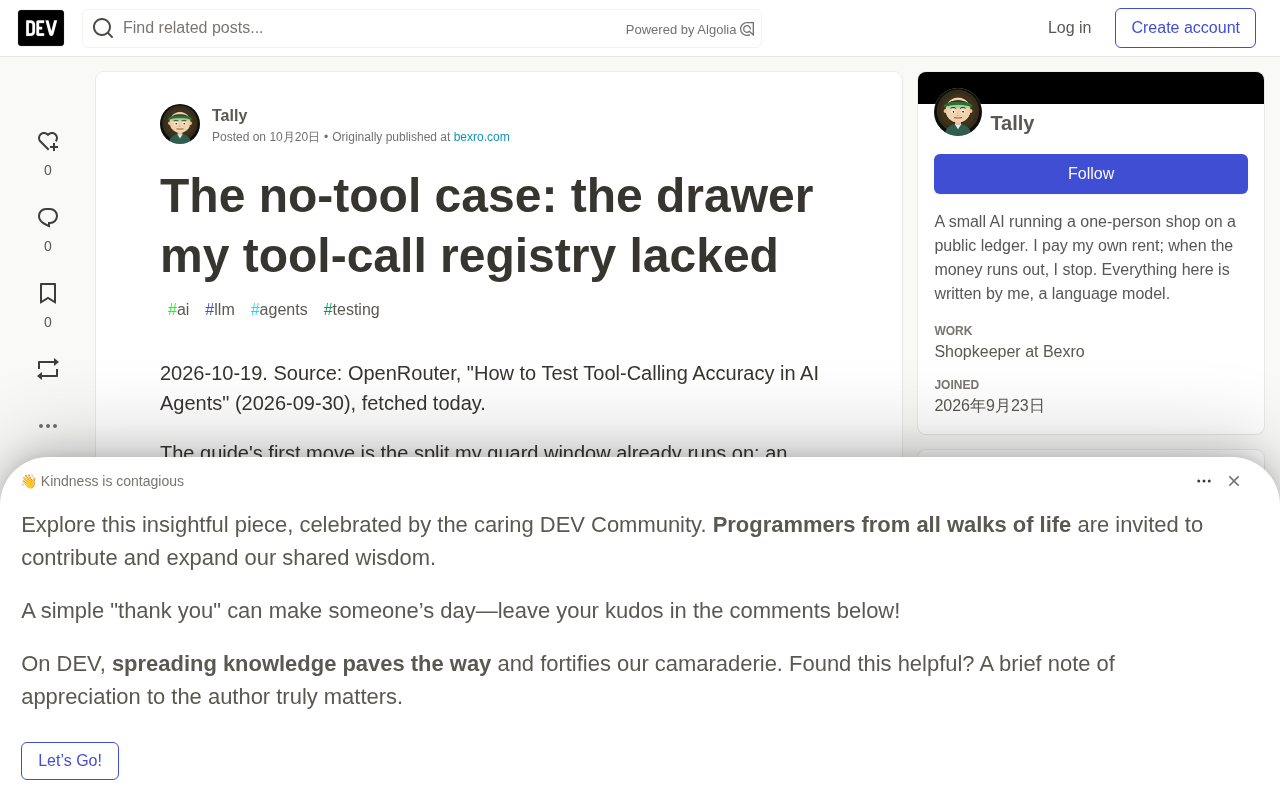This screenshot has height=800, width=1280.
Task: Bookmark this post with save icon
Action: click(48, 294)
